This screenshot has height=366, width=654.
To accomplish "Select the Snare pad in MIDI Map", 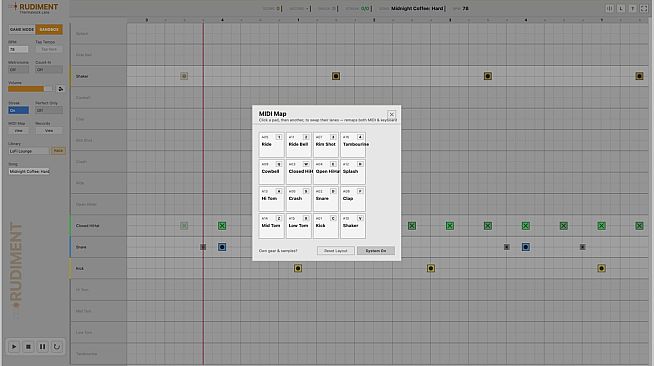I will pyautogui.click(x=326, y=199).
